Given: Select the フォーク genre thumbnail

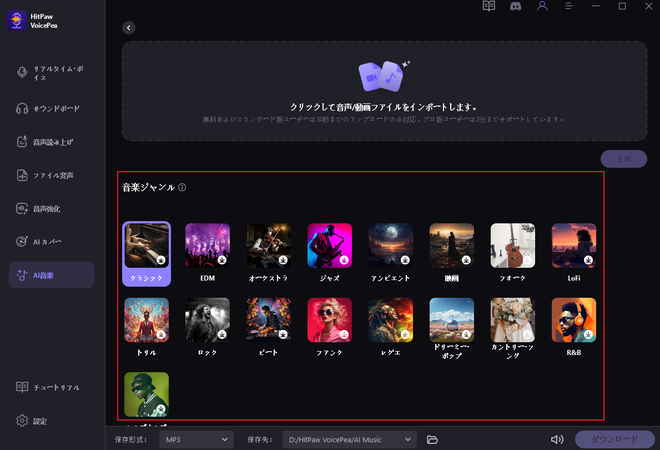Looking at the screenshot, I should (513, 246).
